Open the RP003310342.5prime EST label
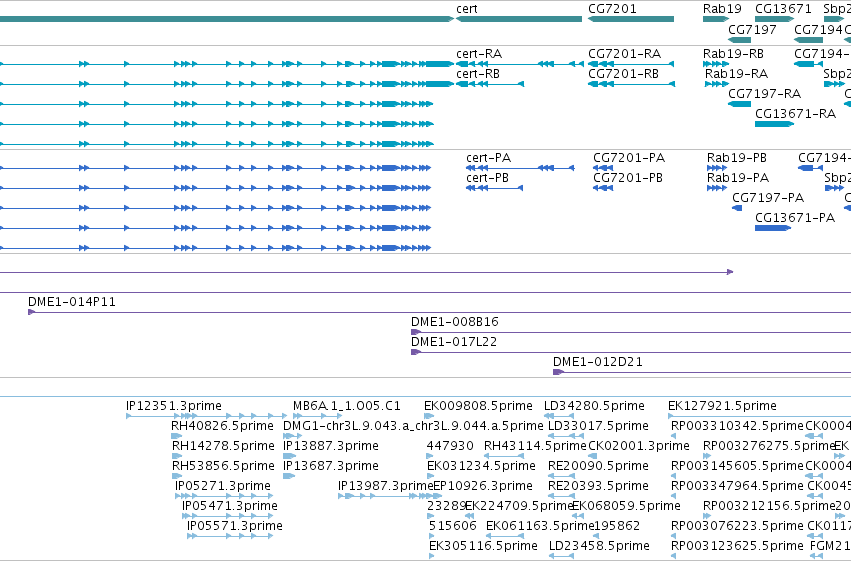The width and height of the screenshot is (851, 561). click(x=737, y=426)
